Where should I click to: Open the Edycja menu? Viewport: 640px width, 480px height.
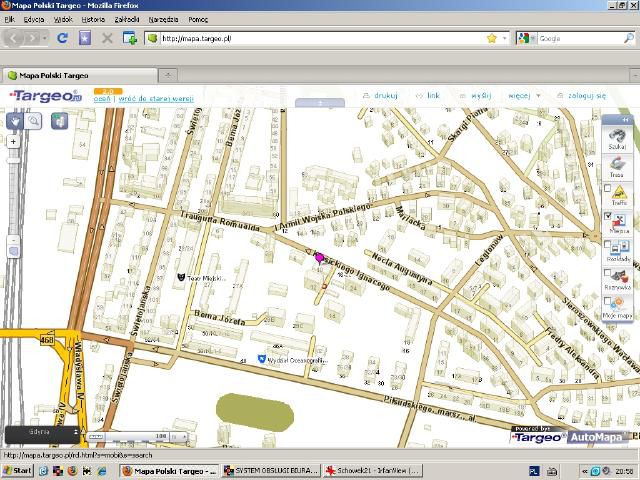click(x=34, y=19)
